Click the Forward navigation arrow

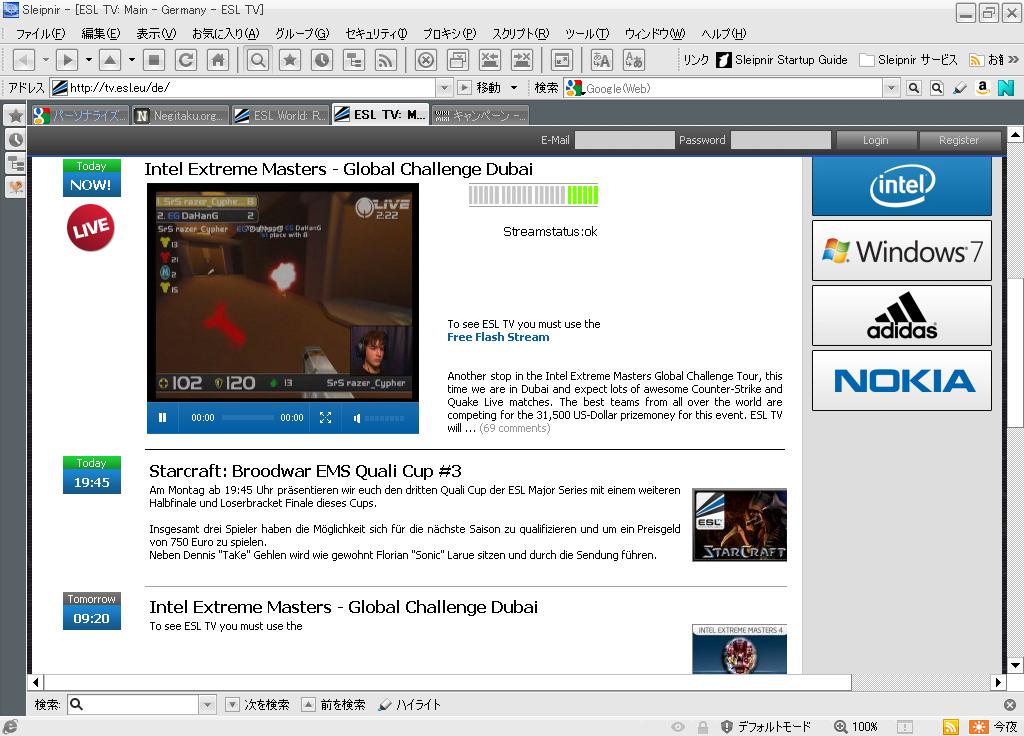67,60
